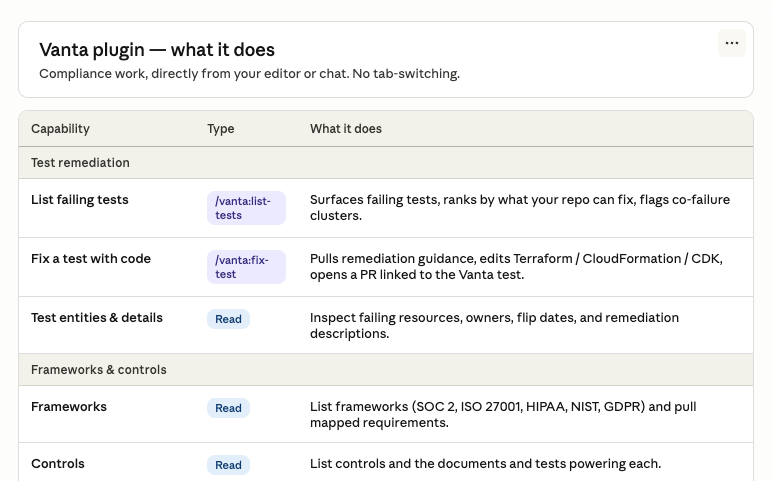Click Read badge in Controls row
The height and width of the screenshot is (481, 773).
coord(228,465)
